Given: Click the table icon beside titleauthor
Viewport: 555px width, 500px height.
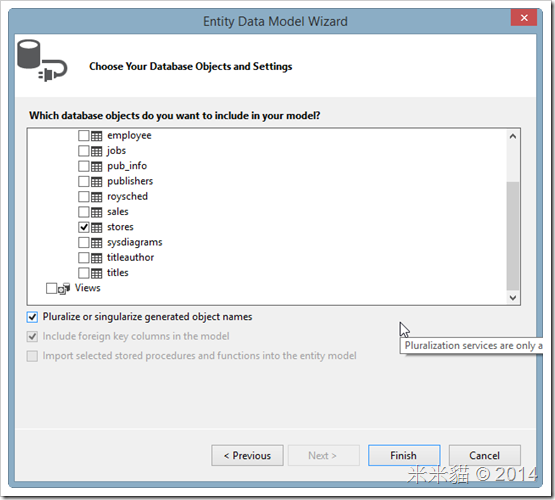Looking at the screenshot, I should pyautogui.click(x=97, y=258).
